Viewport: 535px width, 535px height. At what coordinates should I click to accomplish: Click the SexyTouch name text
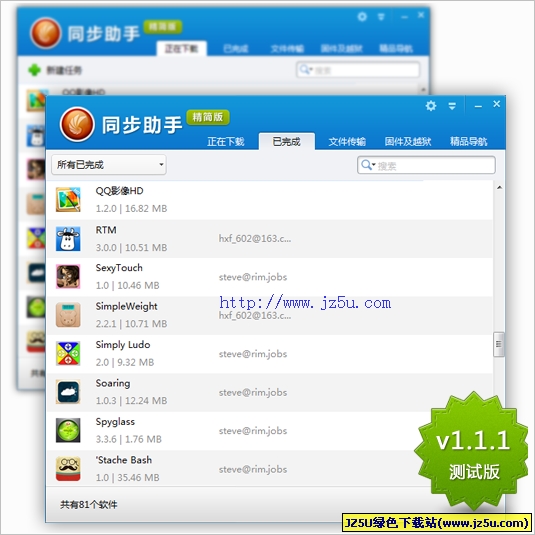pos(119,268)
